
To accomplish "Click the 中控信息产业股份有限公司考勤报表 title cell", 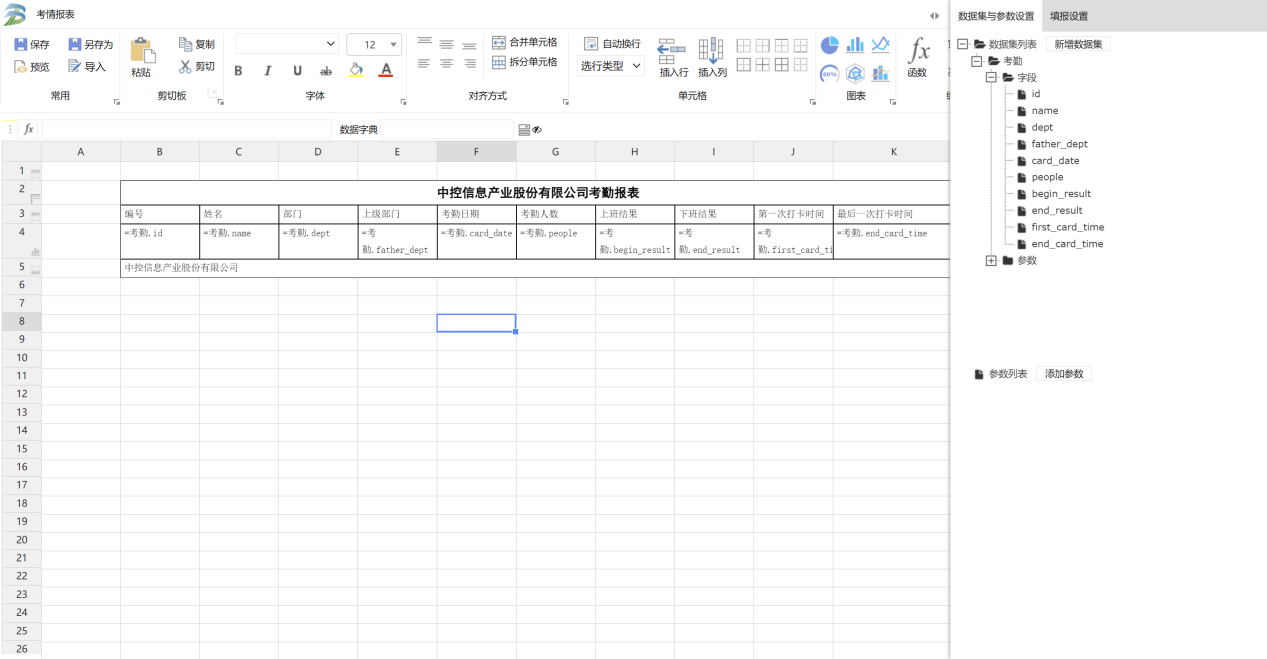I will point(538,192).
